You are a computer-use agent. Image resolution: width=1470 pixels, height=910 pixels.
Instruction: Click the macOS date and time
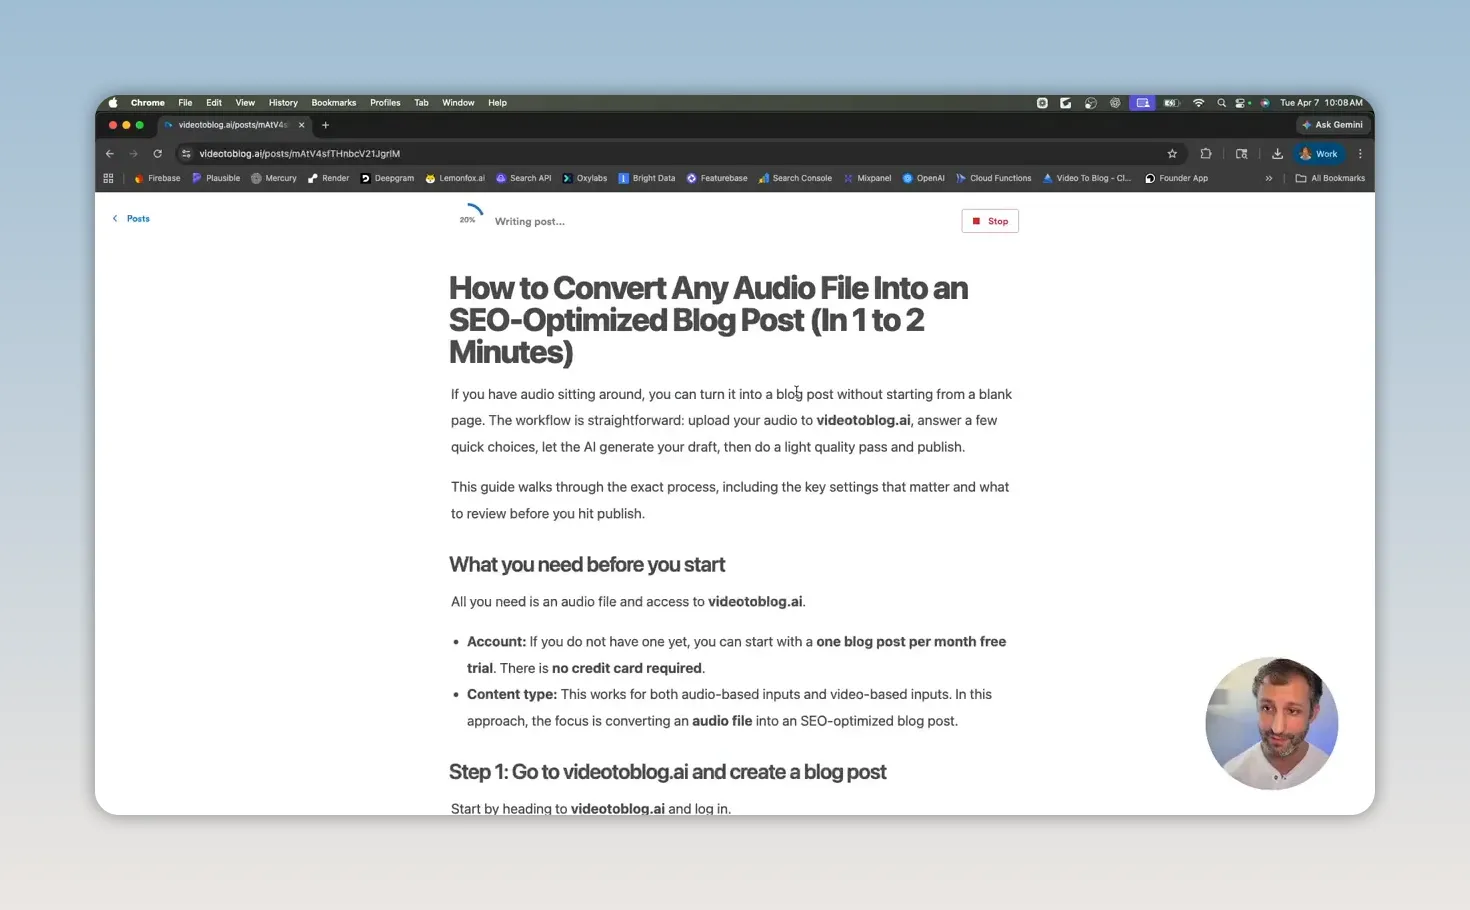[1321, 102]
